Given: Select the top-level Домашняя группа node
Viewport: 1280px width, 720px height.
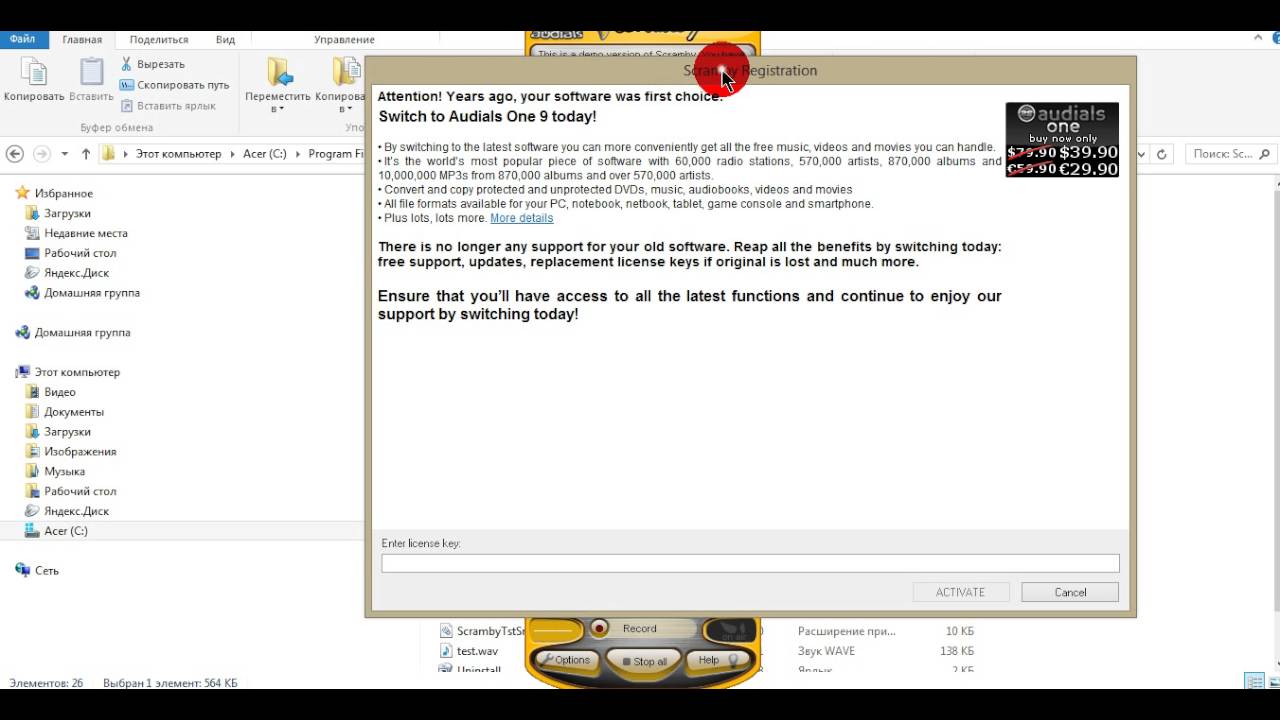Looking at the screenshot, I should tap(82, 332).
